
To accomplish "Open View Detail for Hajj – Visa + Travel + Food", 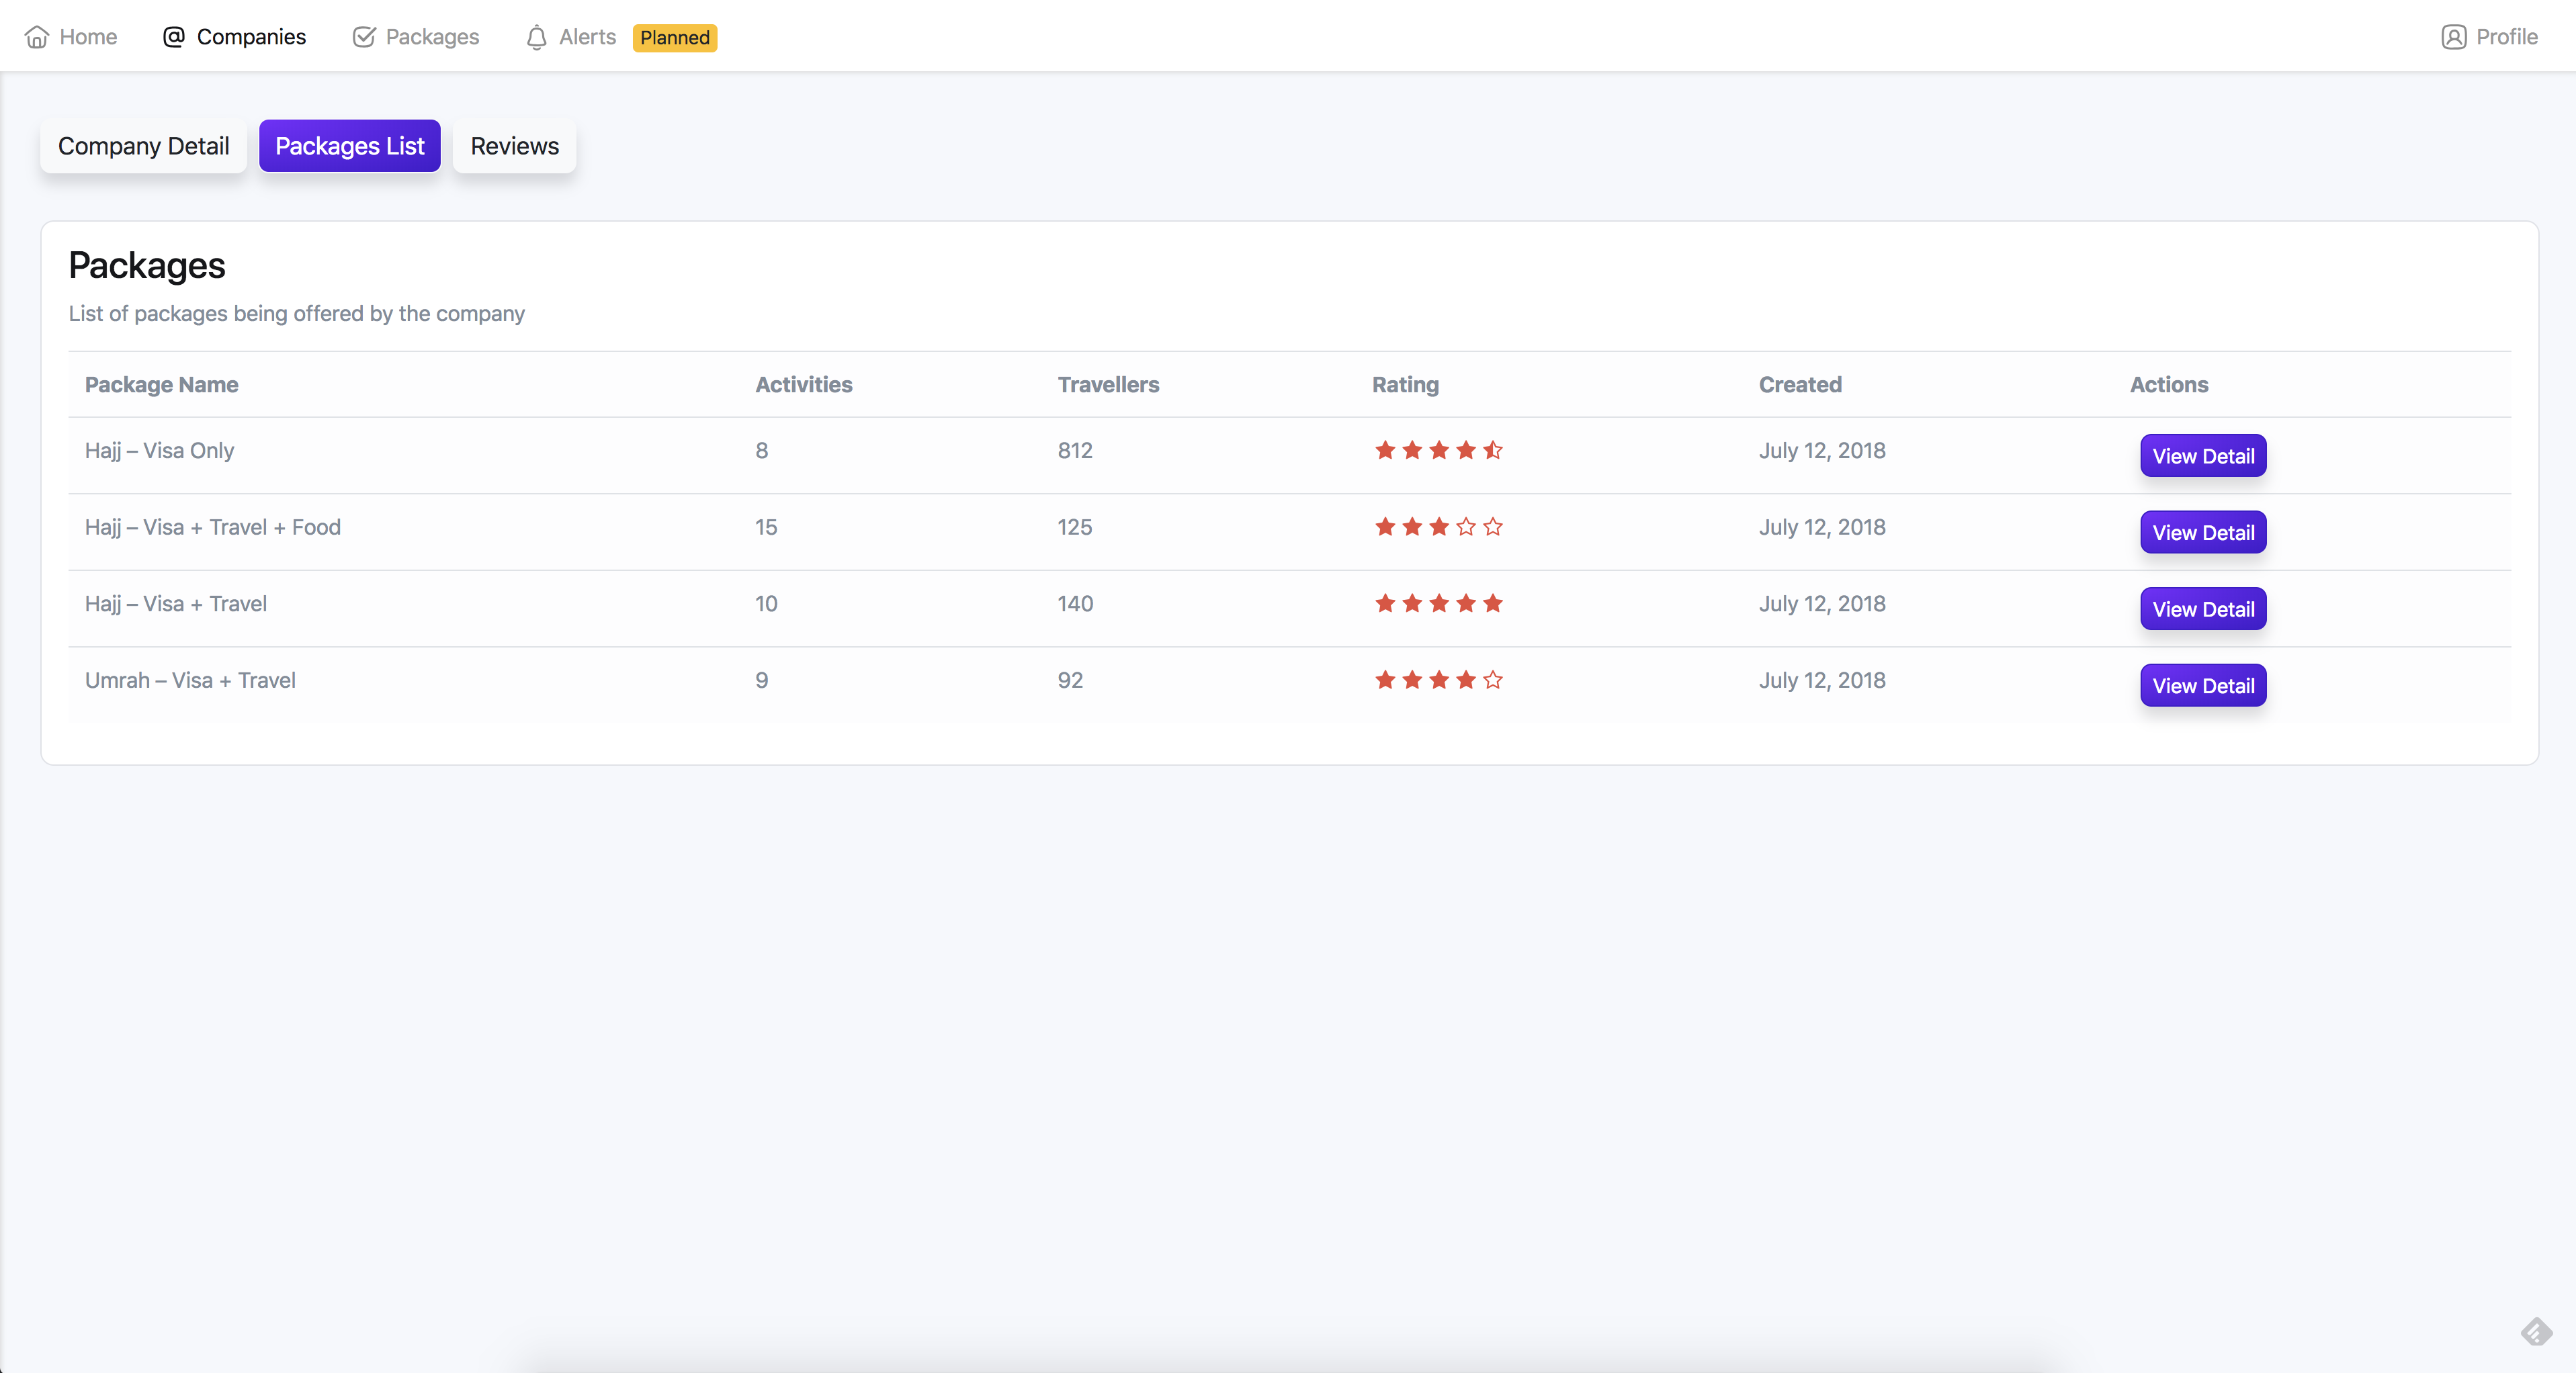I will [x=2203, y=533].
